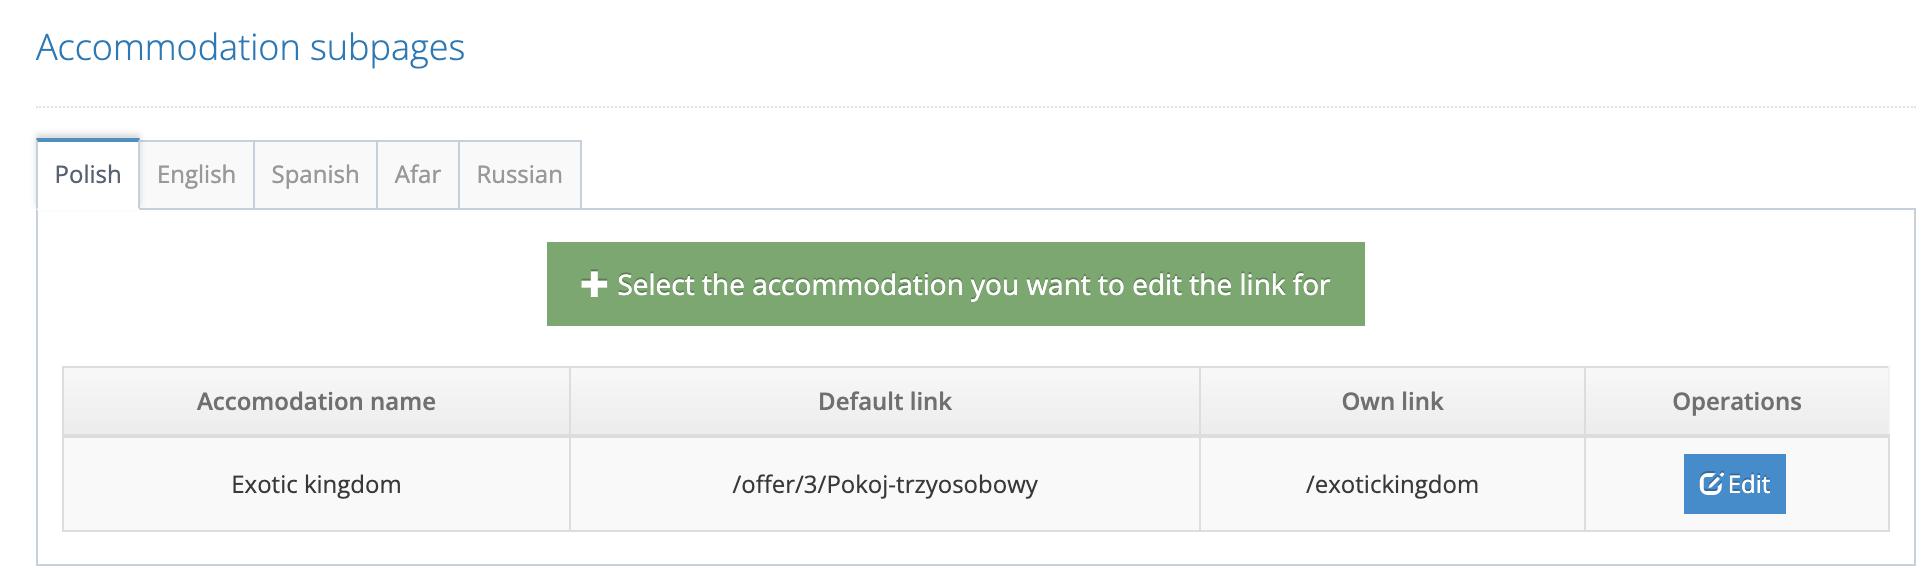Click the Edit button in Operations column
Screen dimensions: 1932x588
(1734, 483)
